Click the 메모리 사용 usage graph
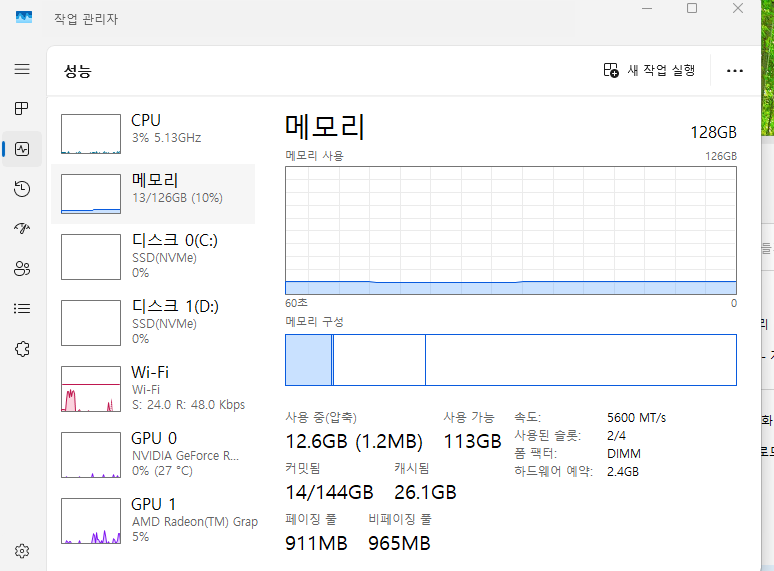Screen dimensions: 774x571 [510, 230]
